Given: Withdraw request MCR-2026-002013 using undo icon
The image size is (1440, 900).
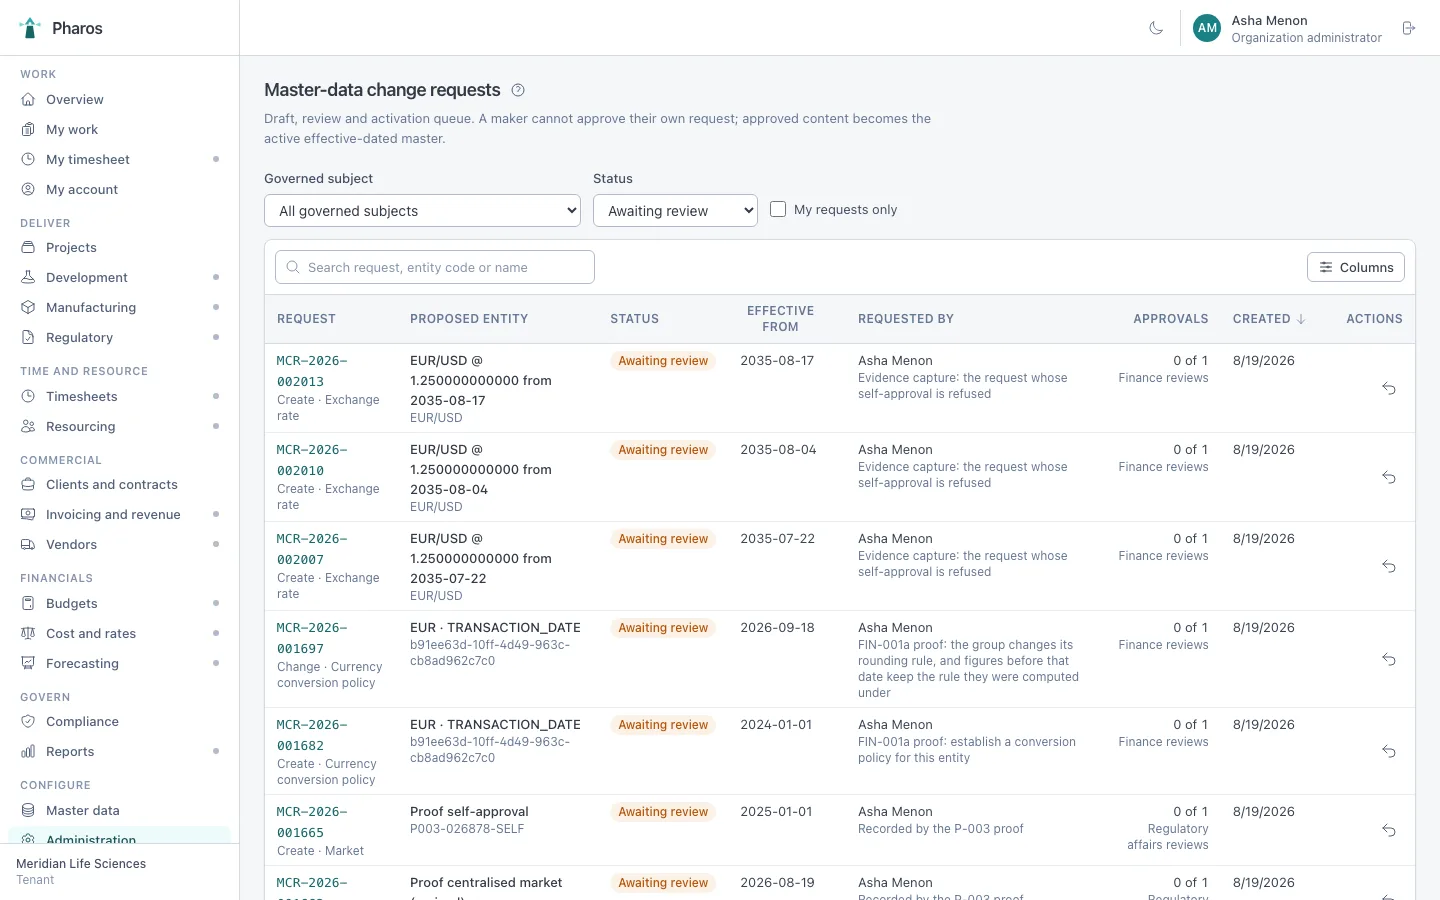Looking at the screenshot, I should click(1389, 388).
